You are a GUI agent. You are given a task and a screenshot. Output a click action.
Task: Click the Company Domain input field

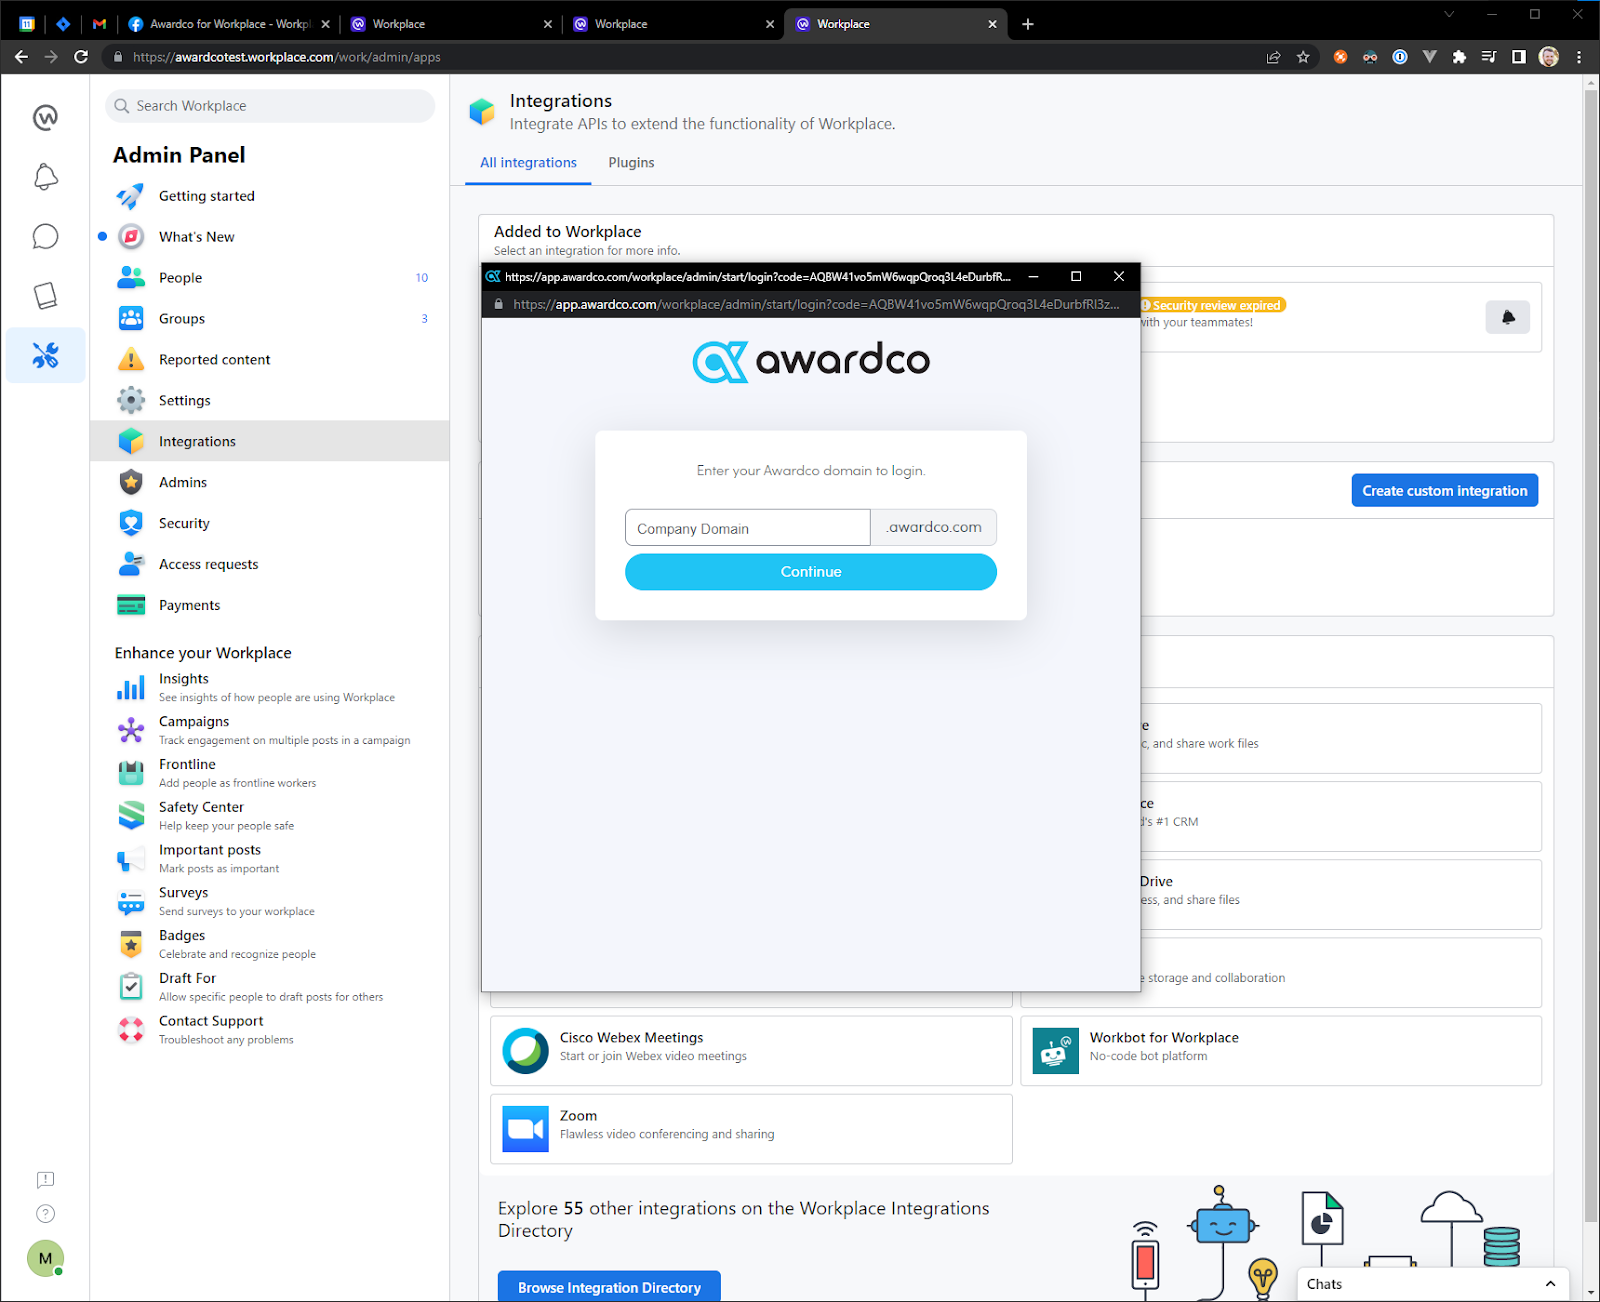(747, 528)
